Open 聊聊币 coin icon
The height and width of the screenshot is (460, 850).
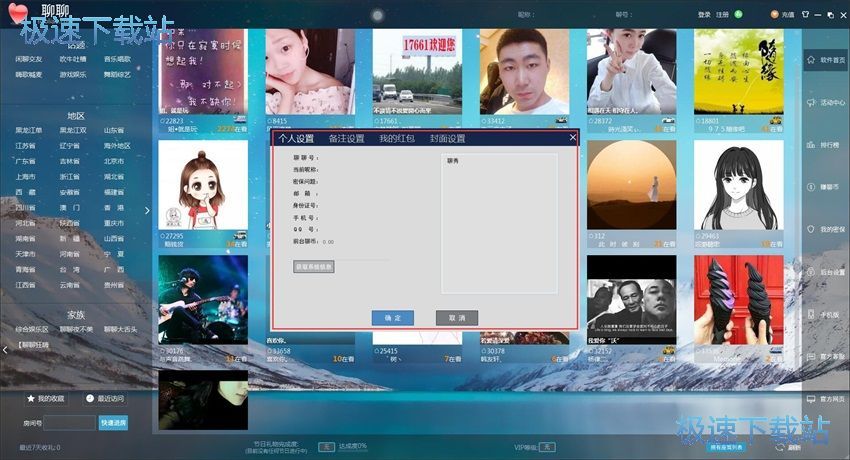(811, 187)
